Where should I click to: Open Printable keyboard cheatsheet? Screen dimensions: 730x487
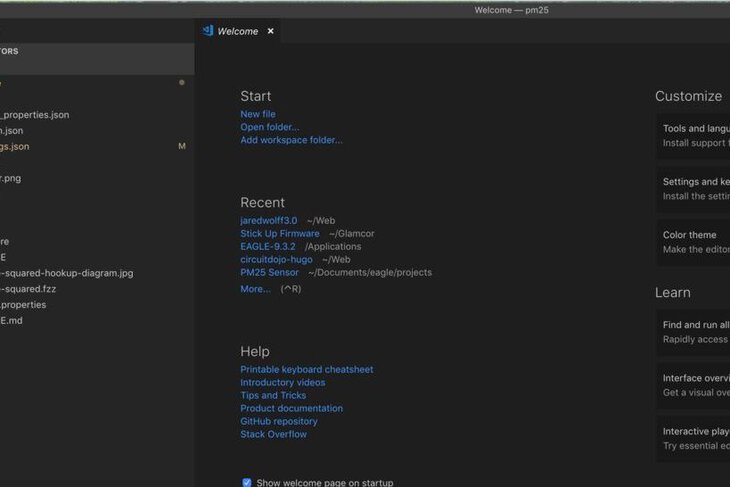pos(307,370)
